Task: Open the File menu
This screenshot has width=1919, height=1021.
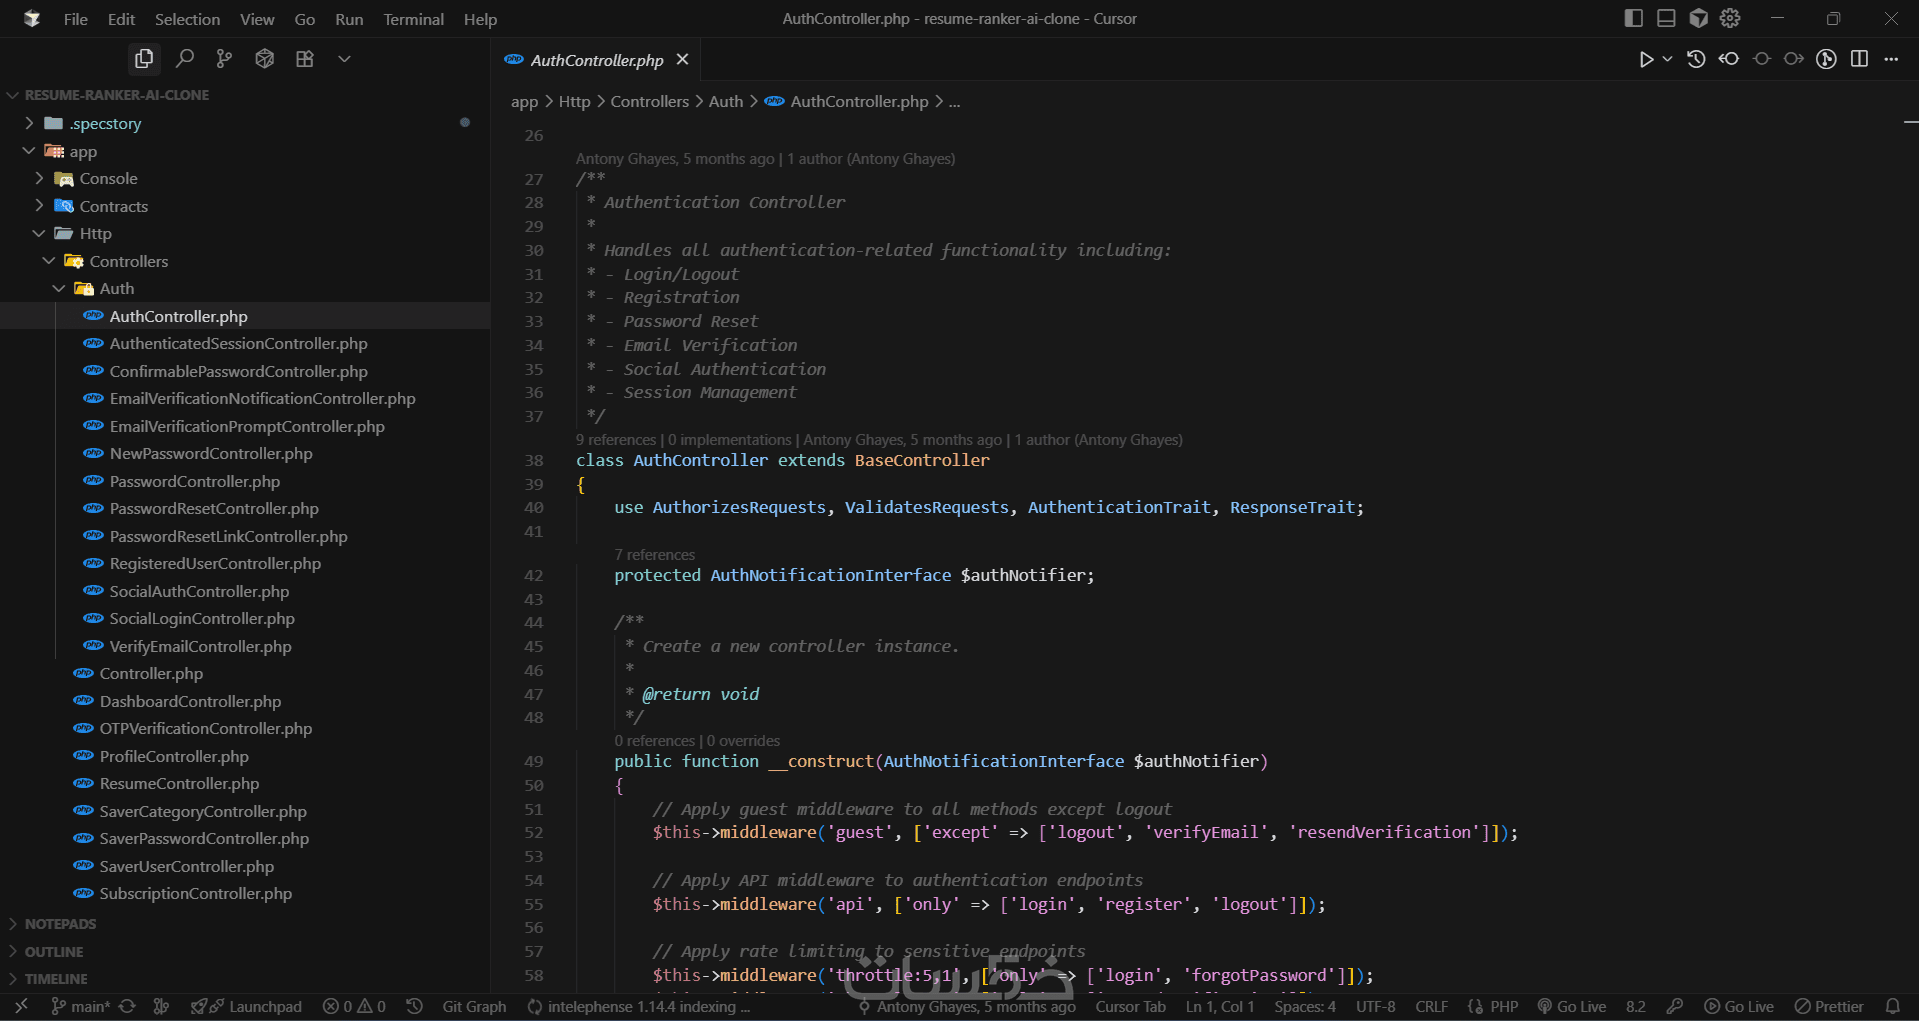Action: click(x=76, y=19)
